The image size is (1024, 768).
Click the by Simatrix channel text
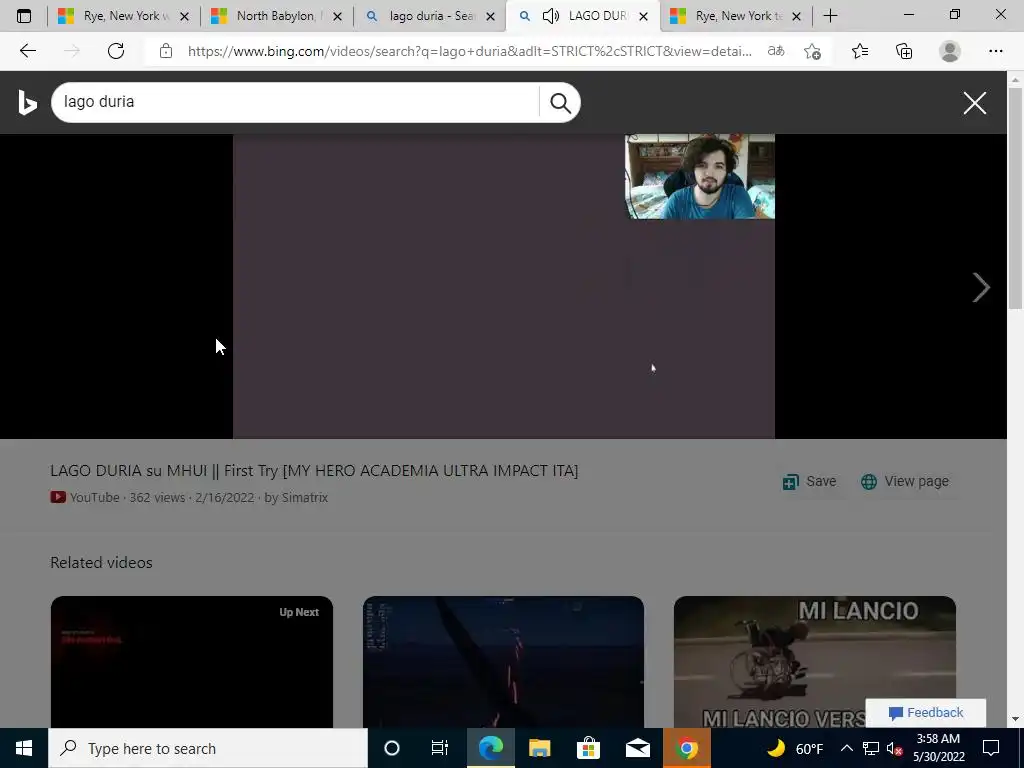(296, 498)
